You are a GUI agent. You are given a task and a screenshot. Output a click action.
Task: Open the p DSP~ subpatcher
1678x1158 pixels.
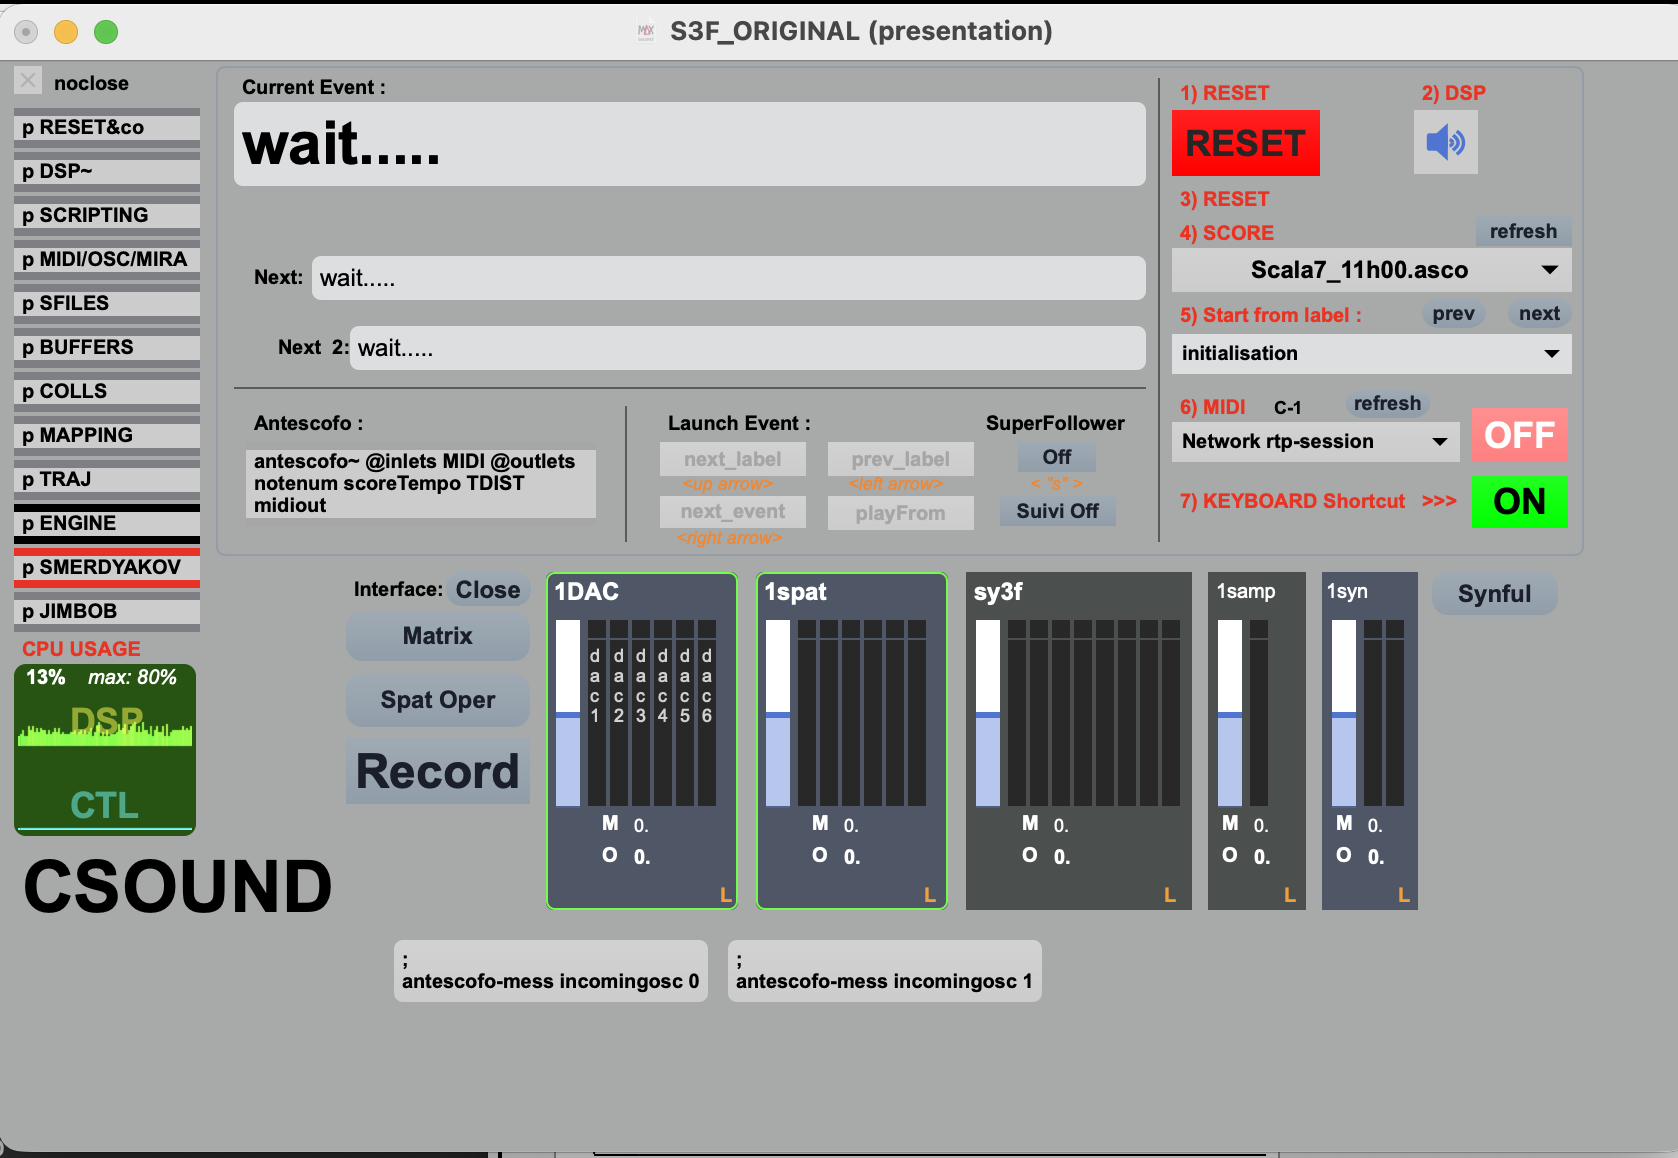tap(107, 171)
